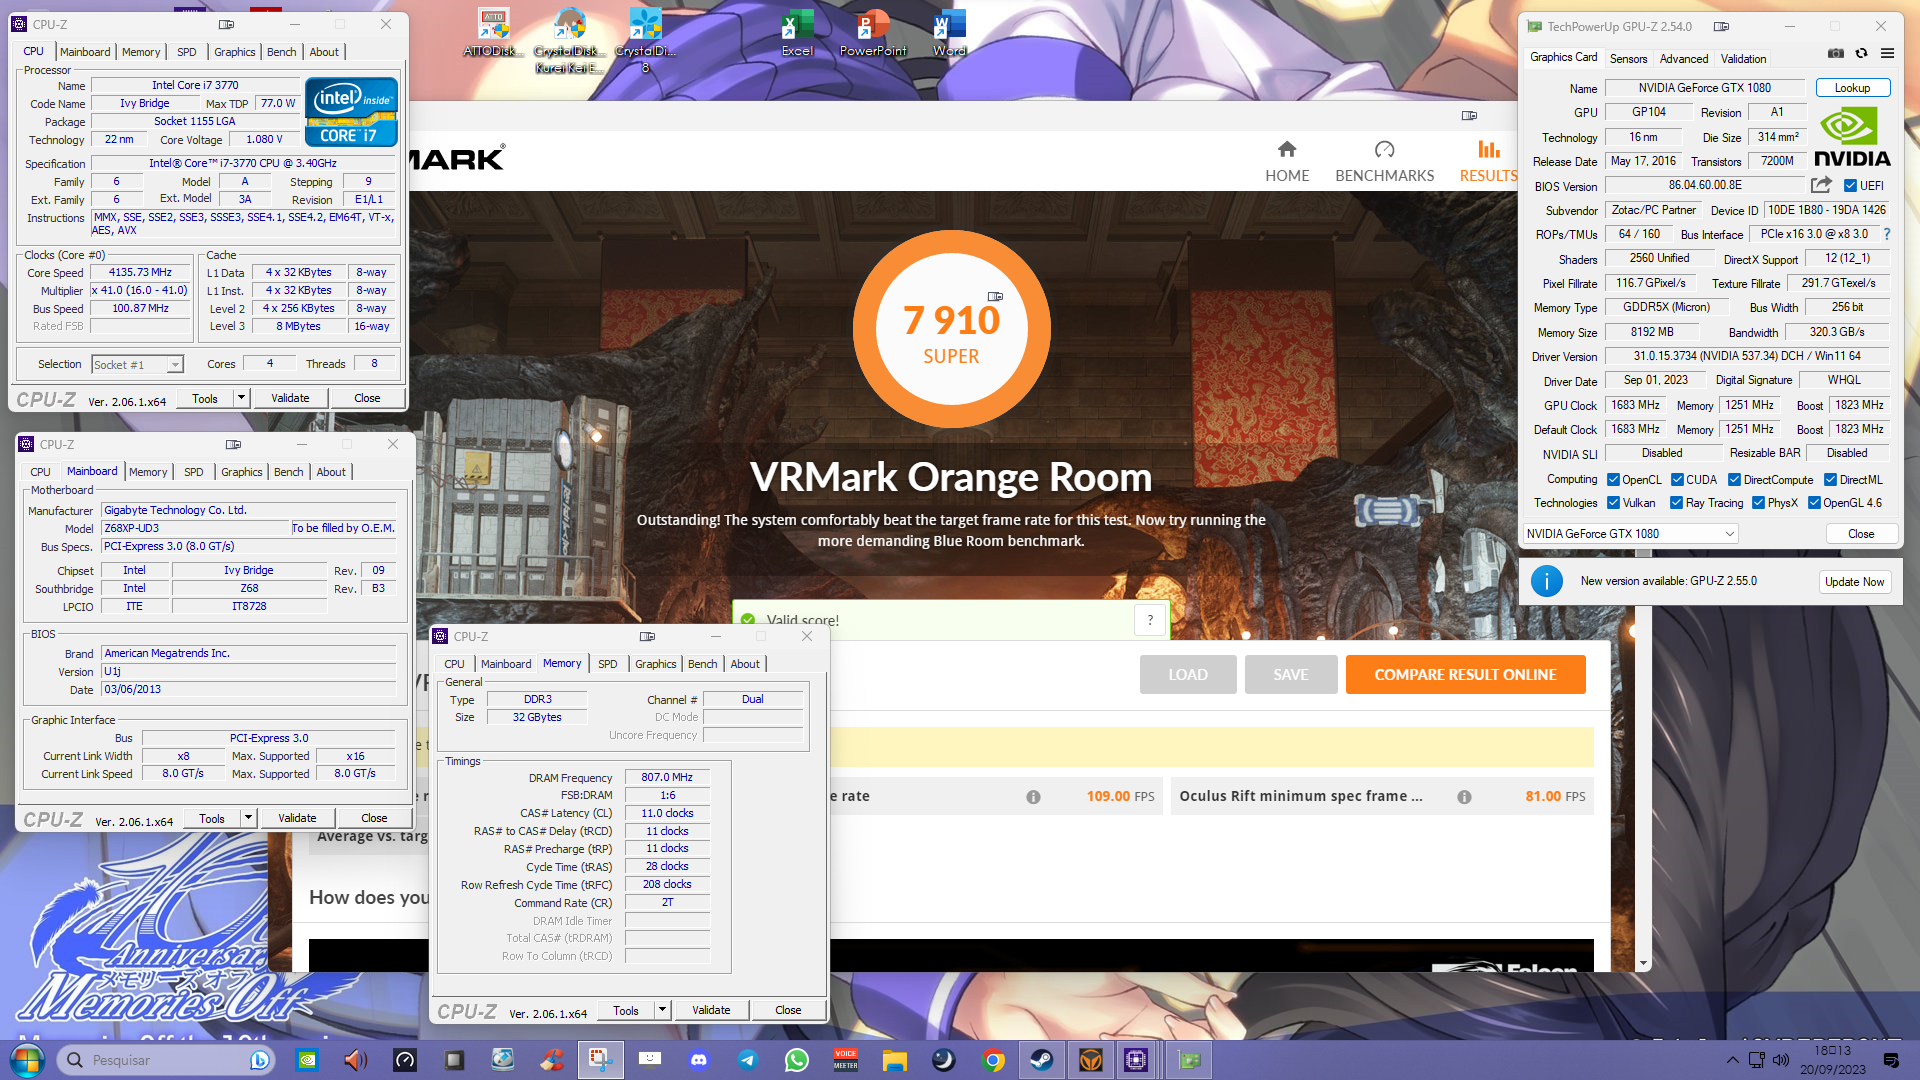Toggle the PhysX checkbox
This screenshot has width=1920, height=1080.
click(x=1758, y=503)
